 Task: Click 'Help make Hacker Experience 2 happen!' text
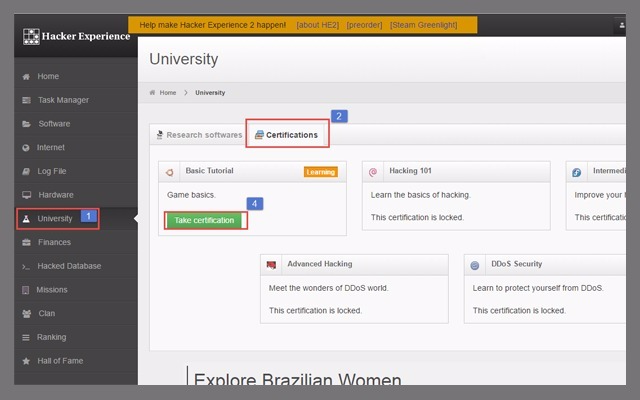click(213, 25)
